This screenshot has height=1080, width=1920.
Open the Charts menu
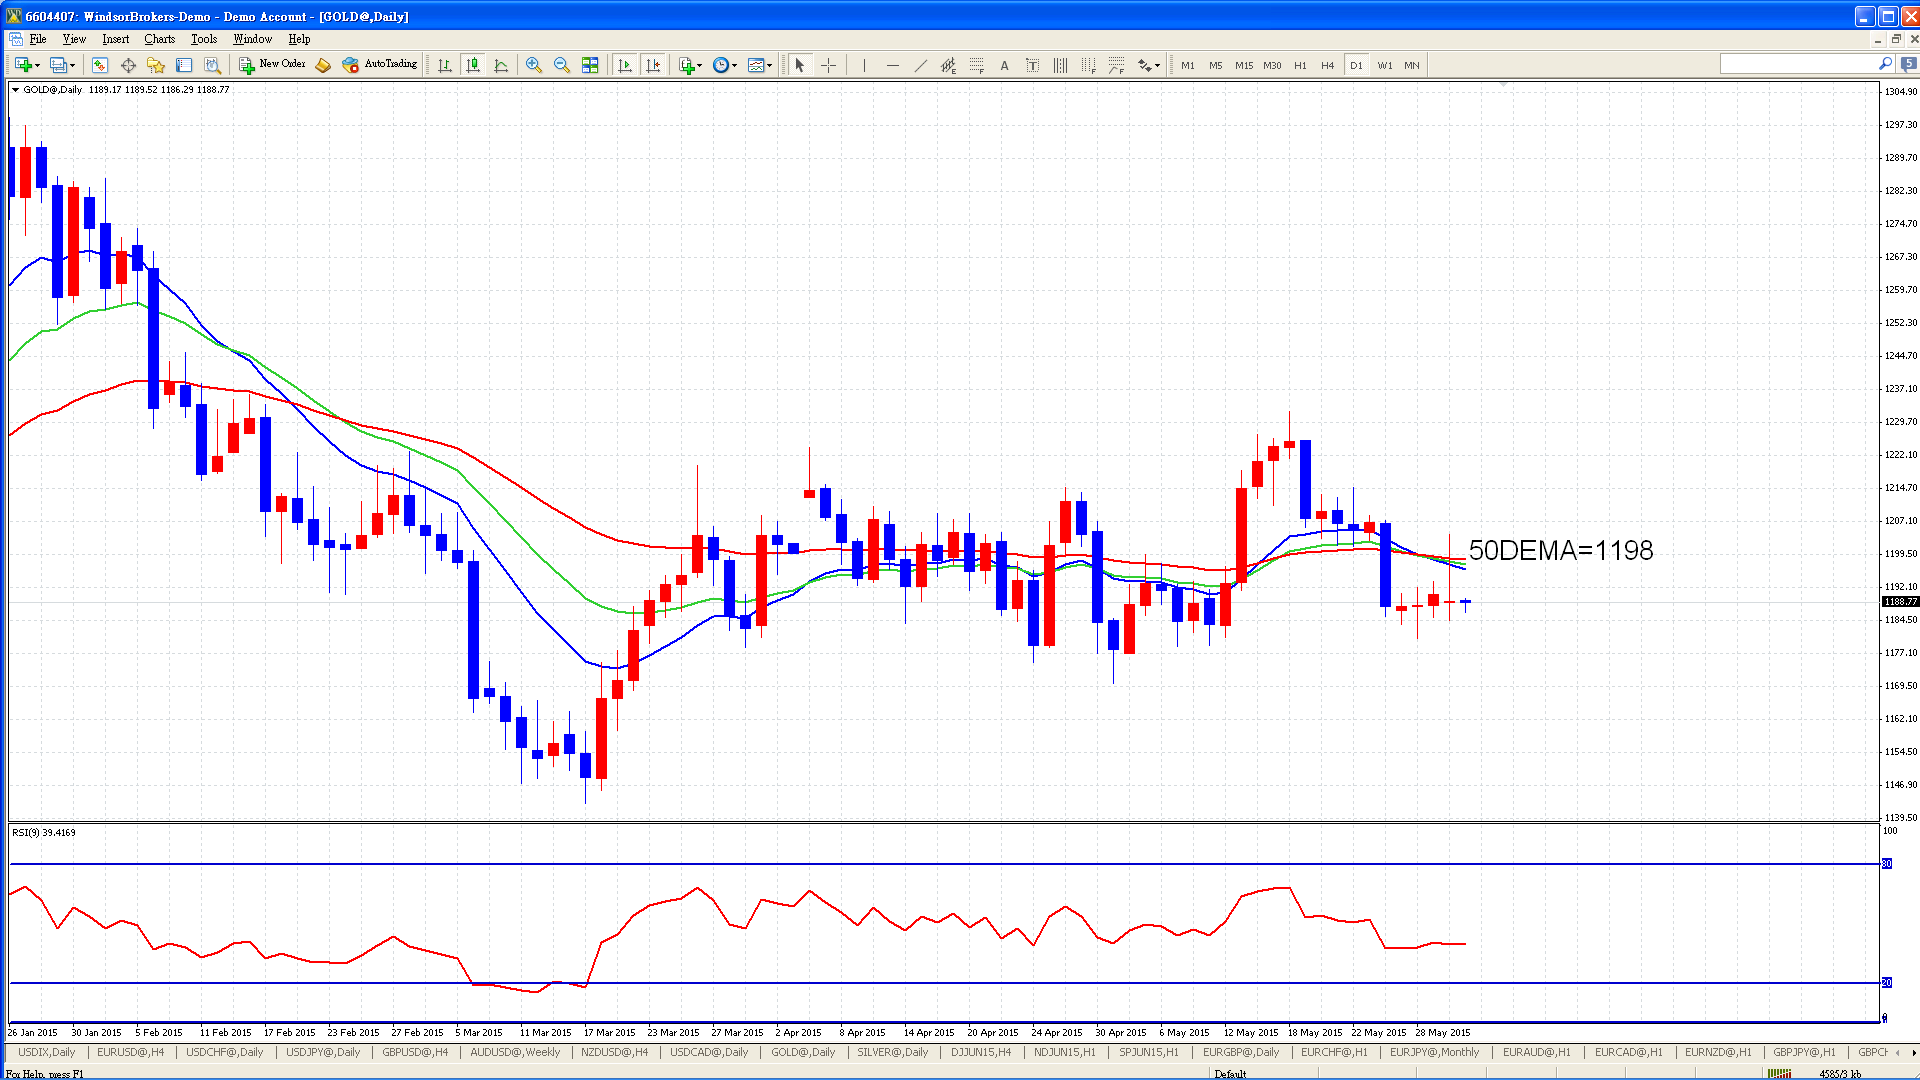tap(159, 39)
